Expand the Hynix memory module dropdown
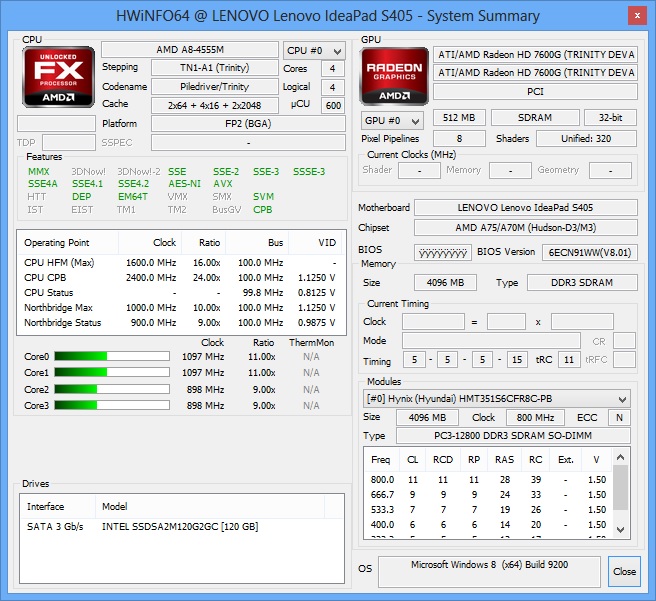 coord(497,399)
